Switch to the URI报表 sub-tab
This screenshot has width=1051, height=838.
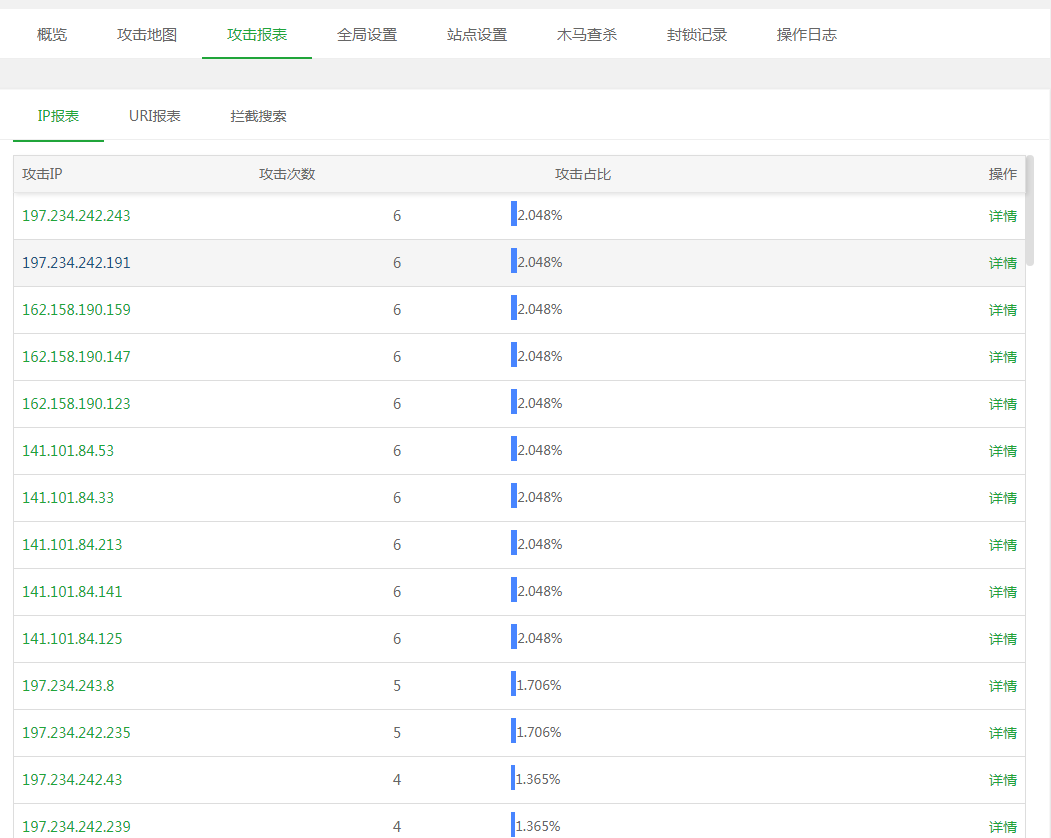[155, 116]
